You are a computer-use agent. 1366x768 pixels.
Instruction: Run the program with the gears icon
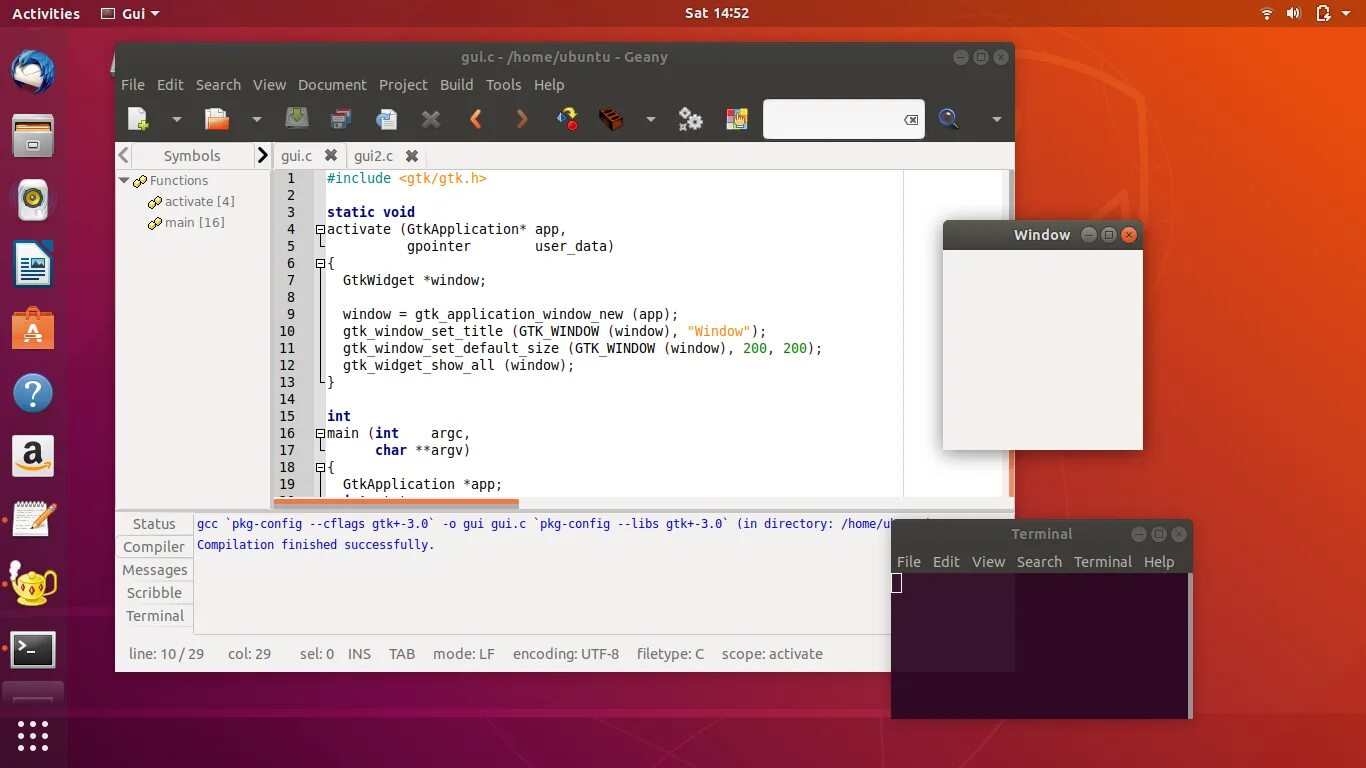pyautogui.click(x=691, y=119)
